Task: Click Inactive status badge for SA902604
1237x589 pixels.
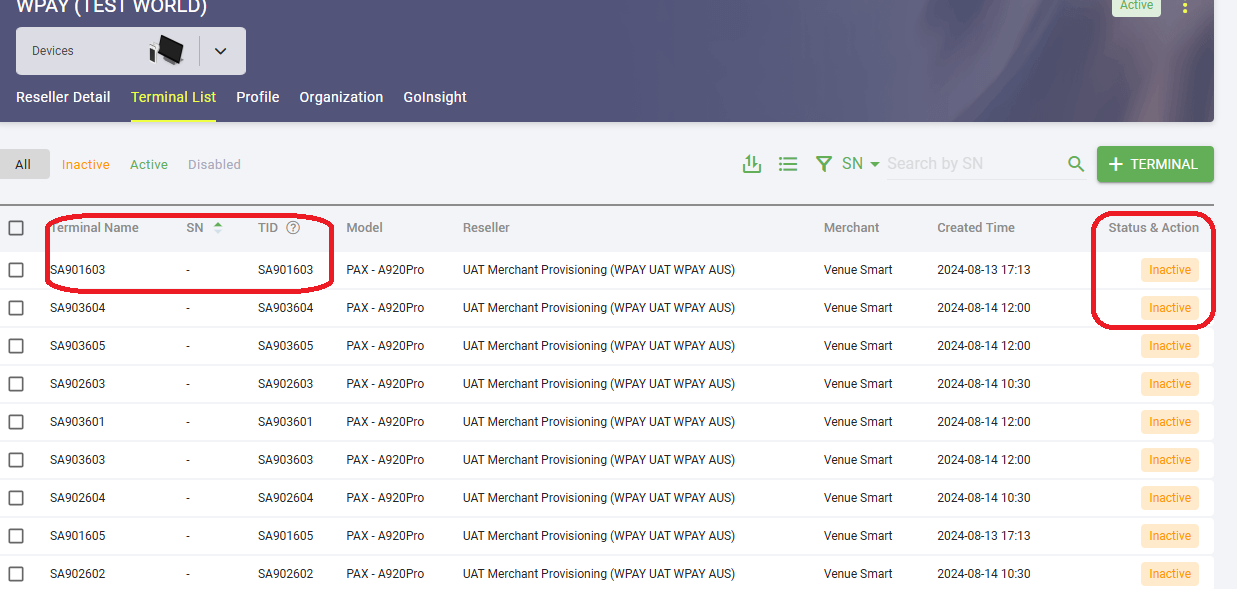Action: 1170,498
